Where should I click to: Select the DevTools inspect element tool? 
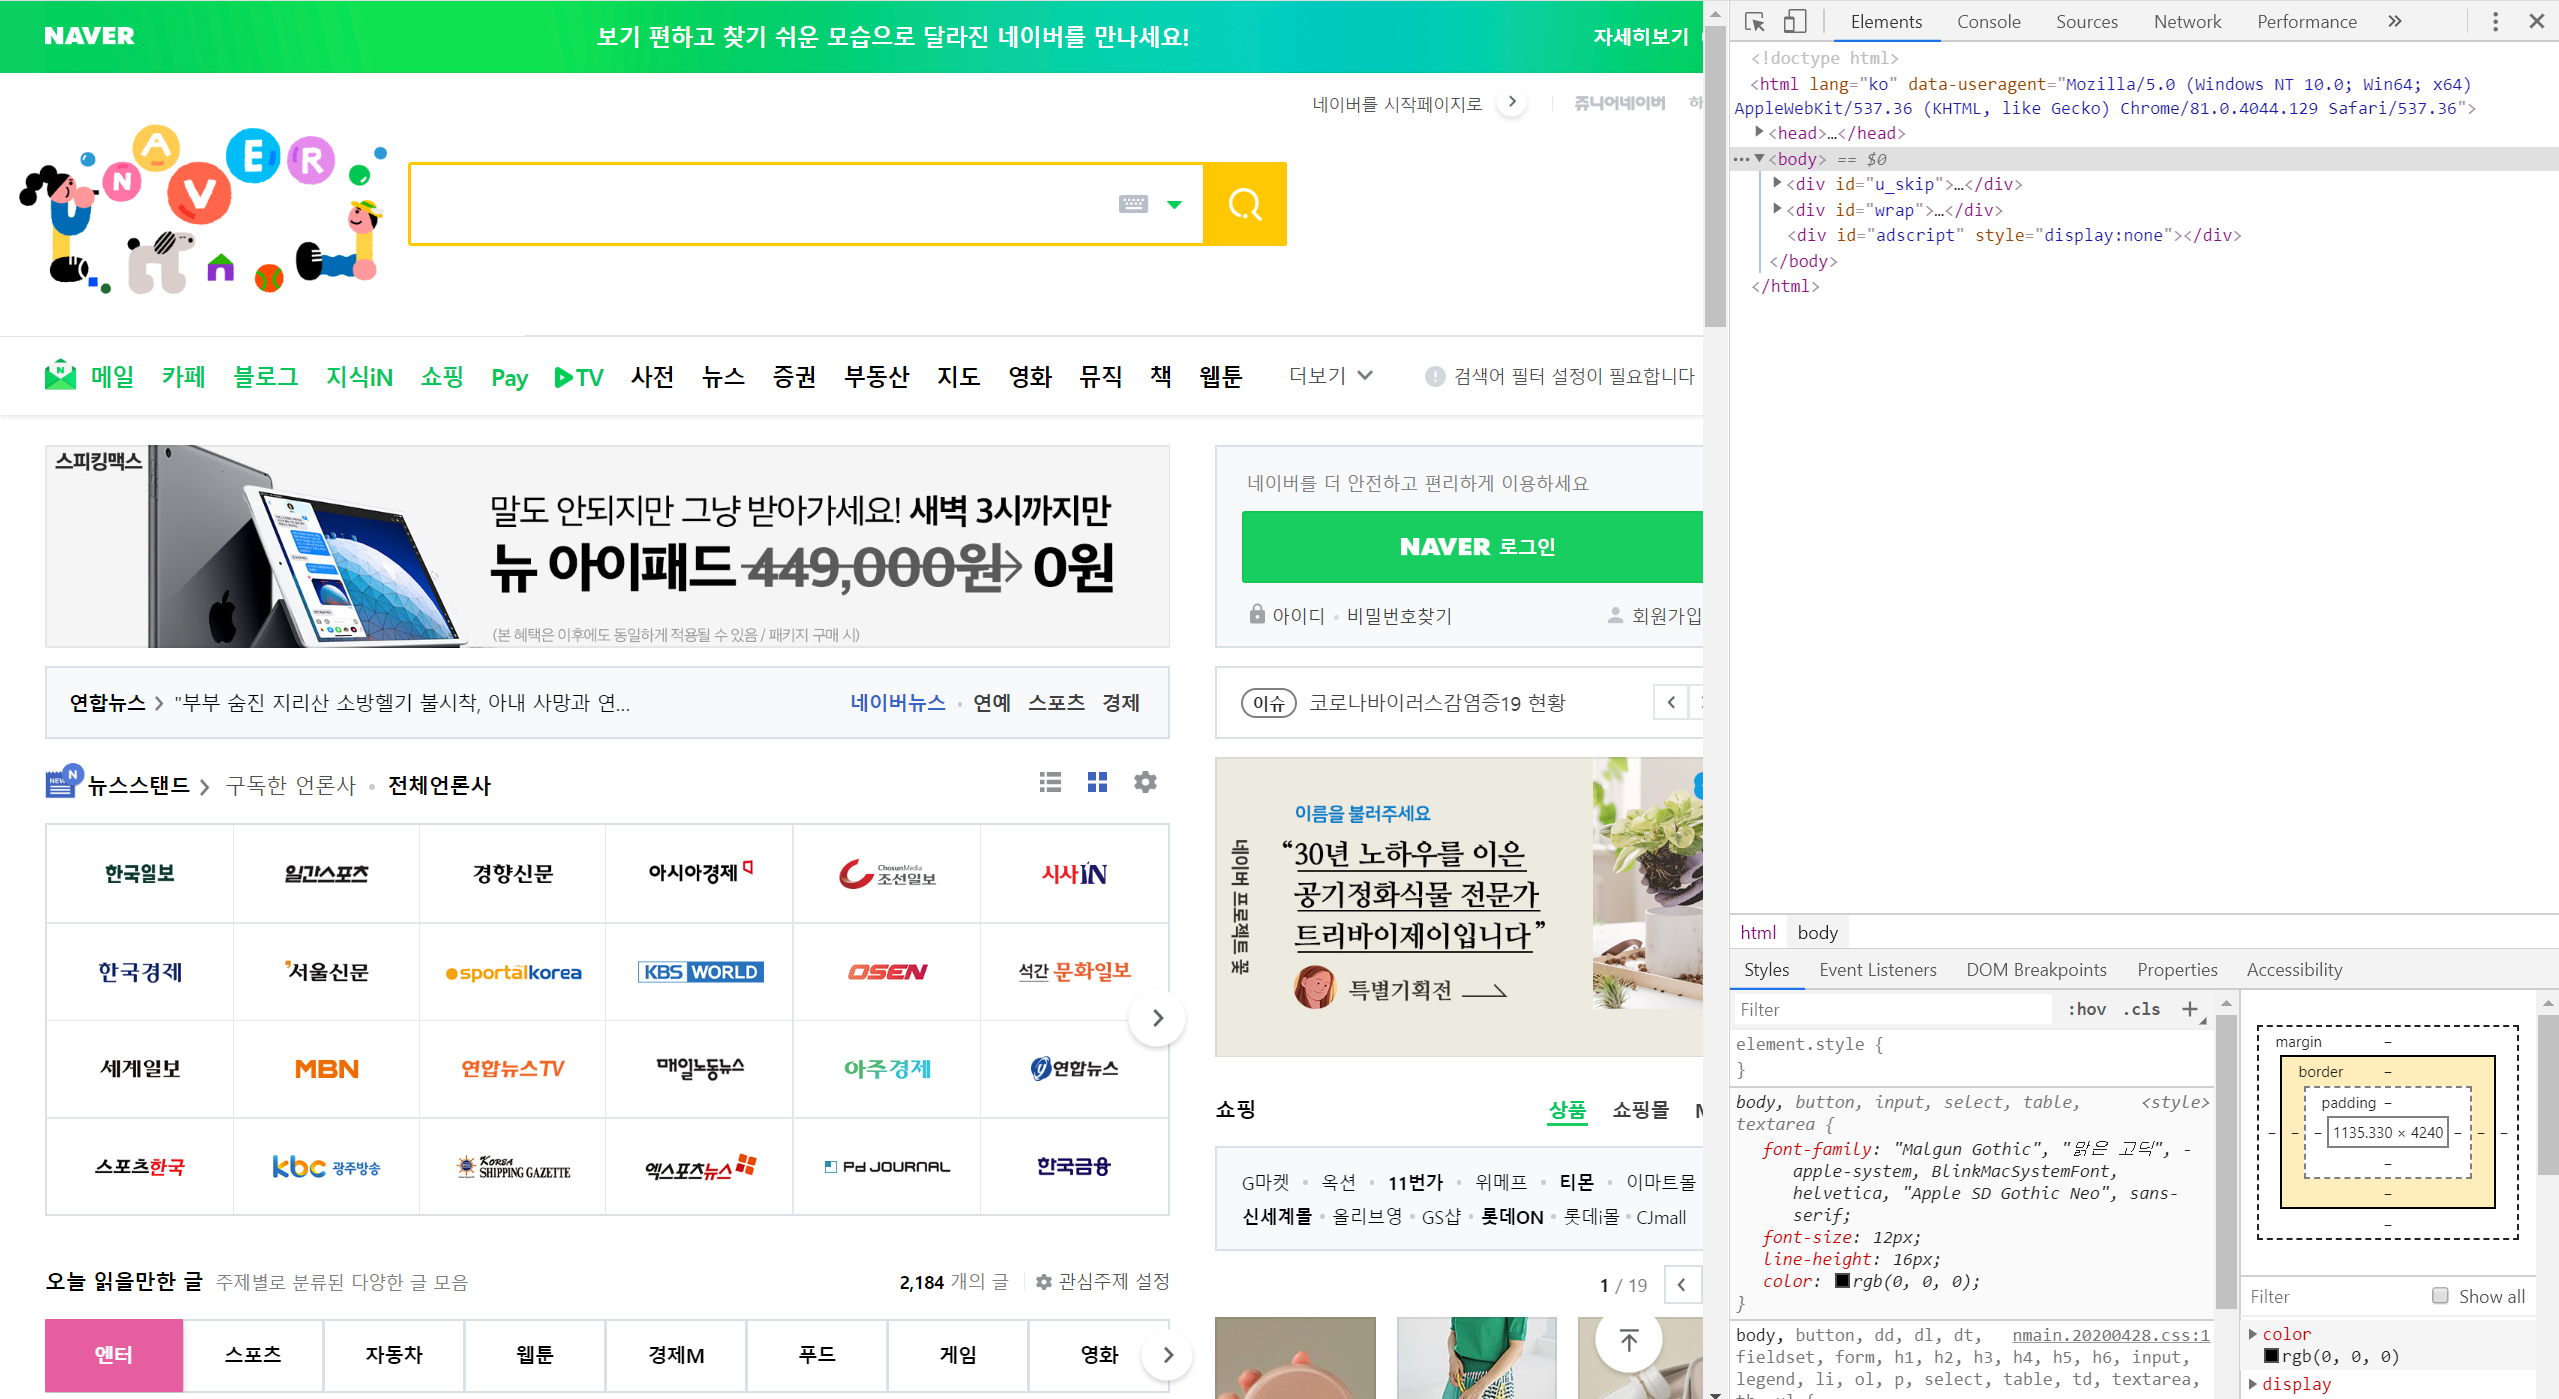click(1755, 21)
